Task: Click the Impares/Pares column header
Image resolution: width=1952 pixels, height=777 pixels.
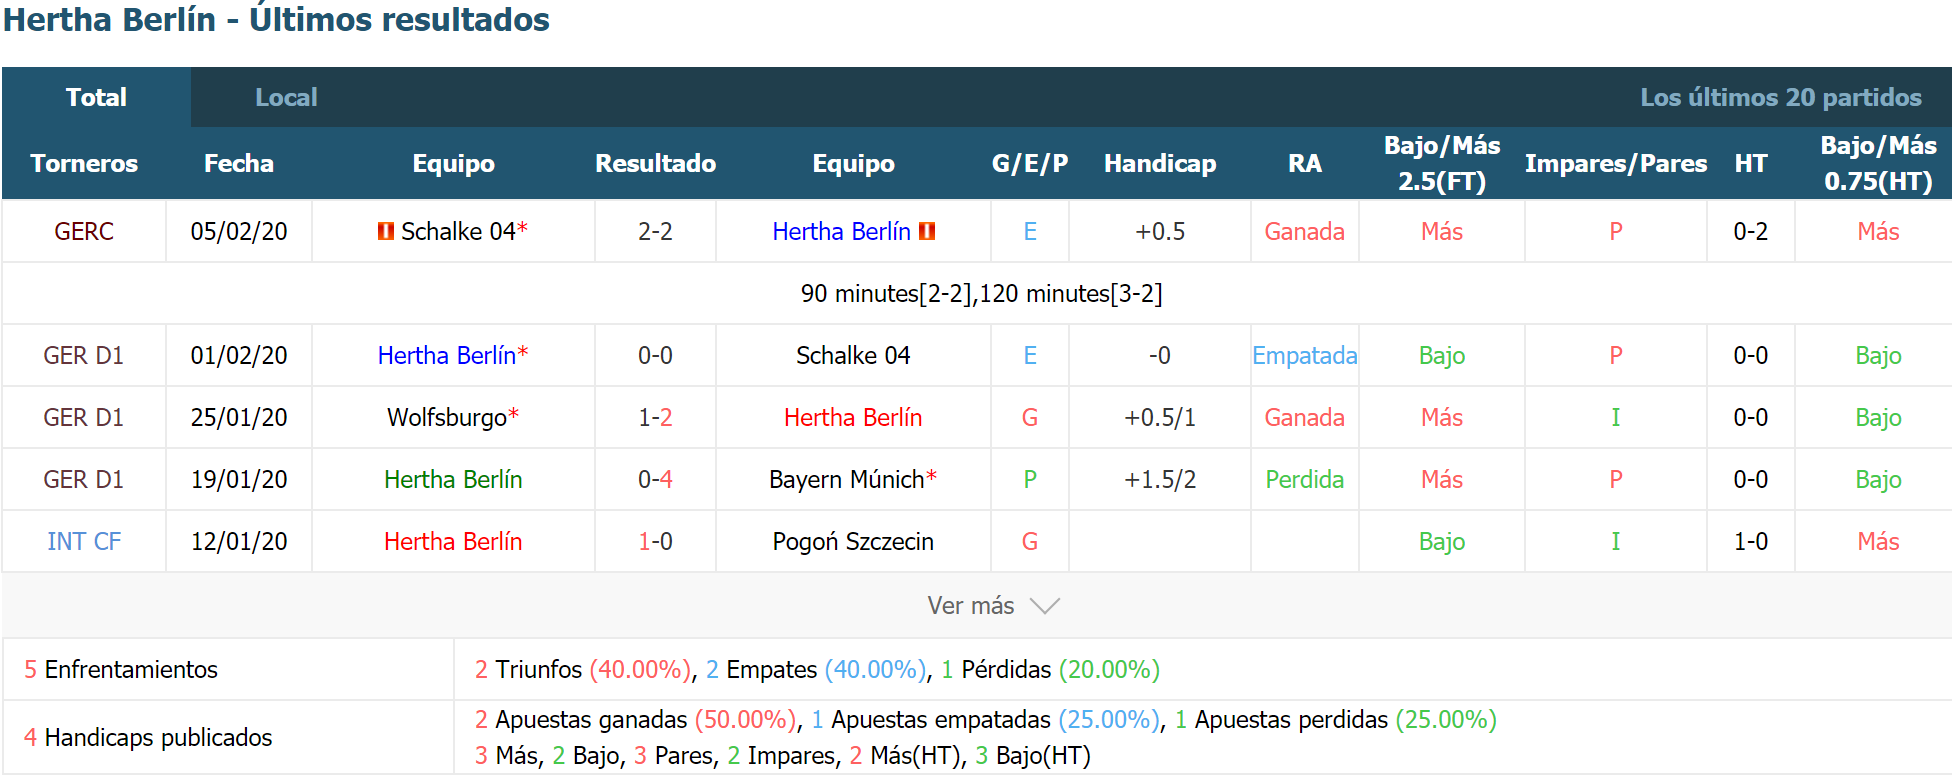Action: (1616, 163)
